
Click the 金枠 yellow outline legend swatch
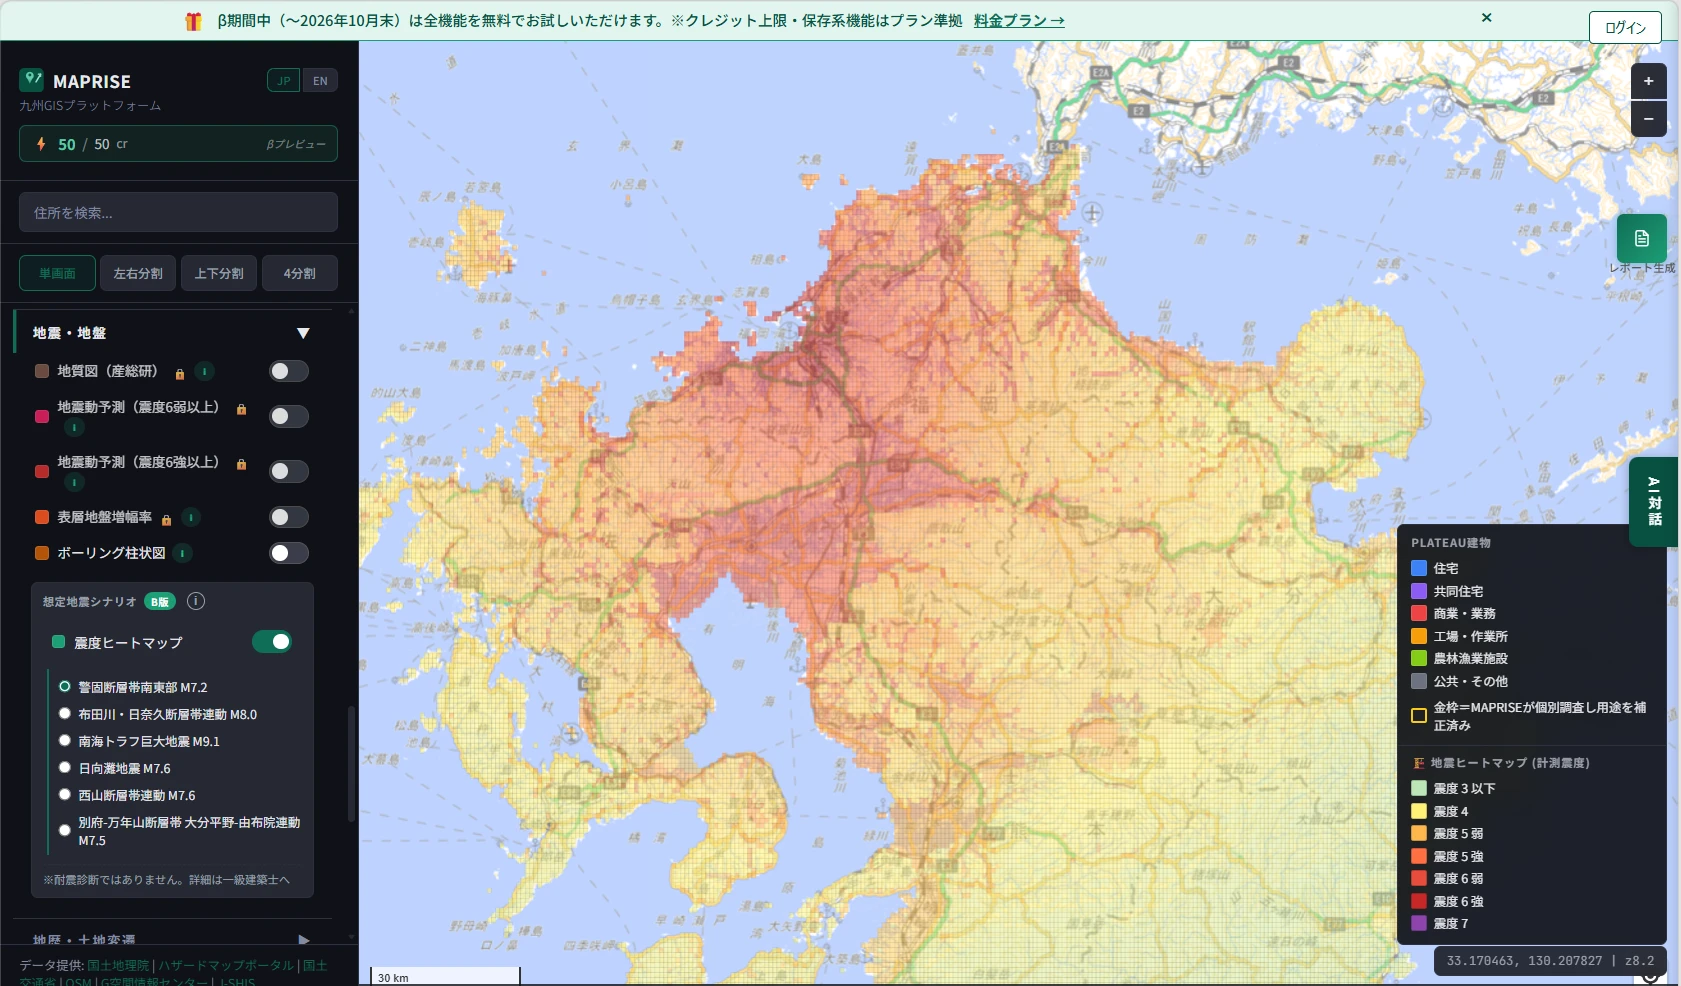point(1419,715)
